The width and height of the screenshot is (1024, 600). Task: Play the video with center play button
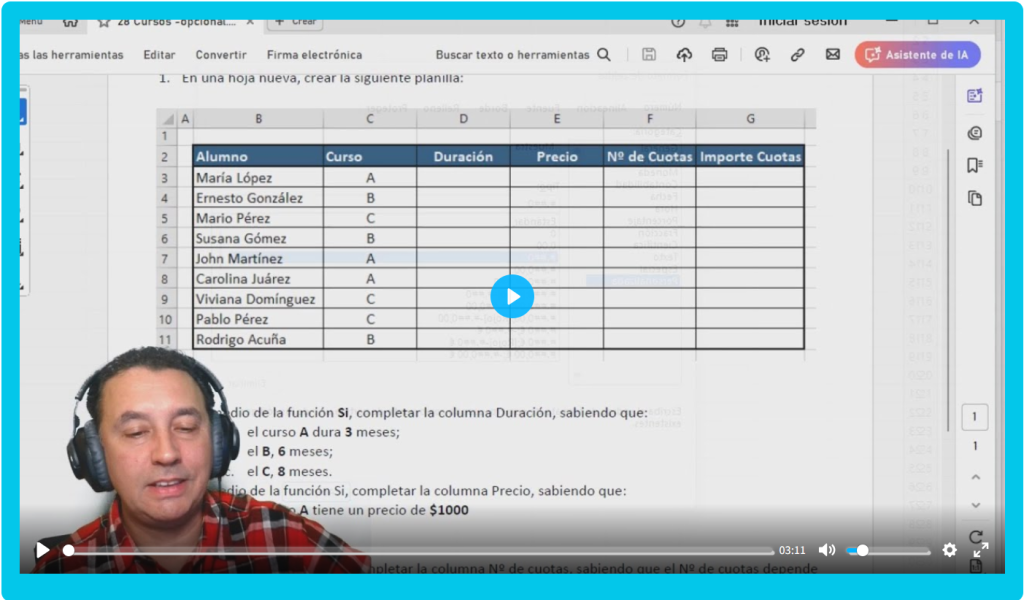click(x=512, y=296)
